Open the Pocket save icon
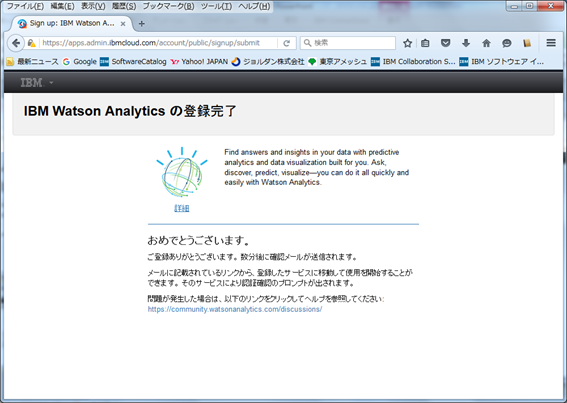 pos(446,43)
